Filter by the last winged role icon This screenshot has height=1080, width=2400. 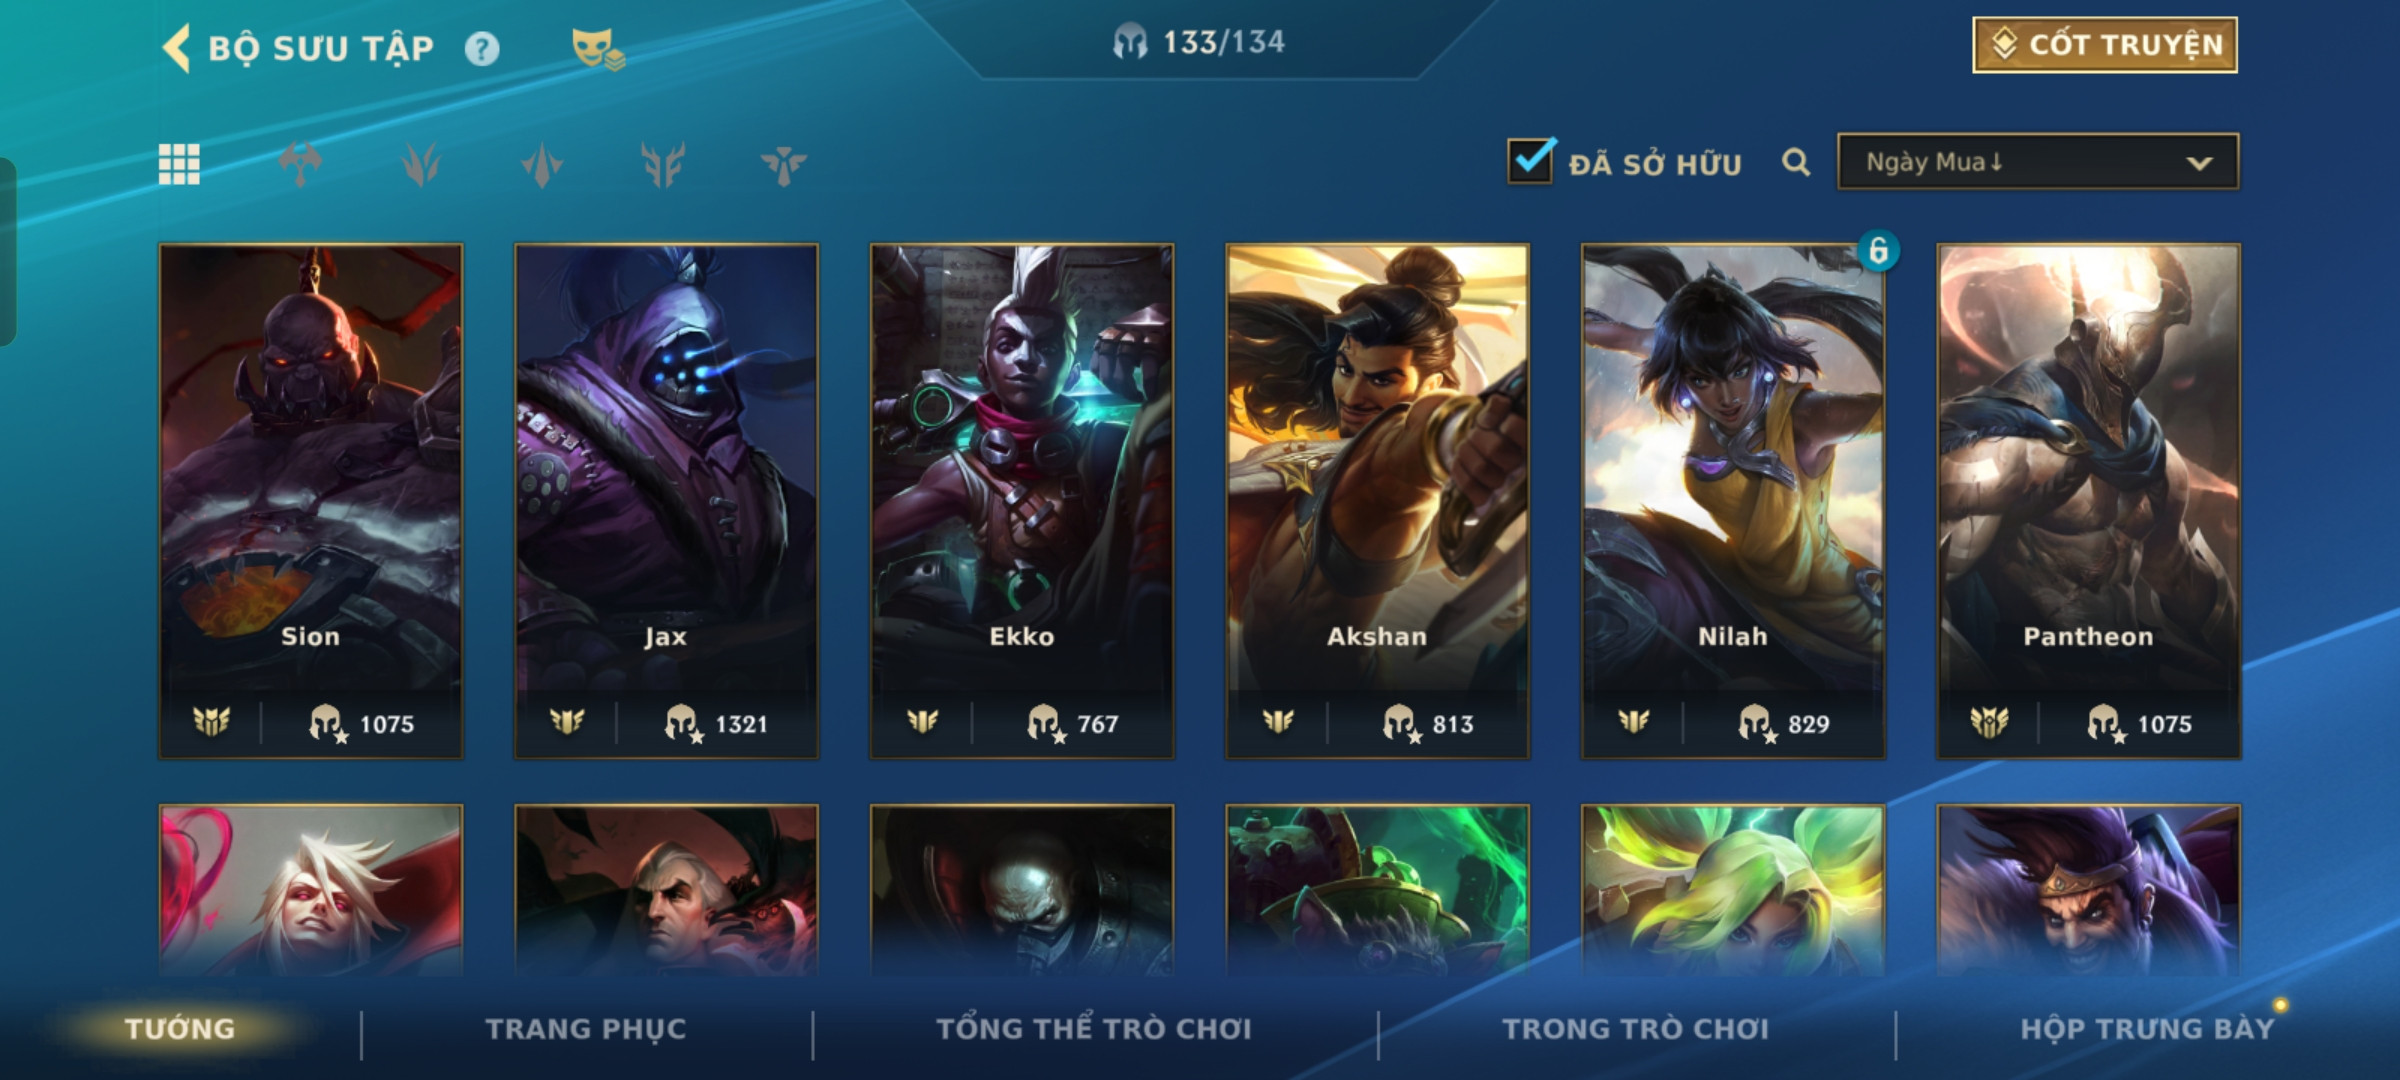783,164
